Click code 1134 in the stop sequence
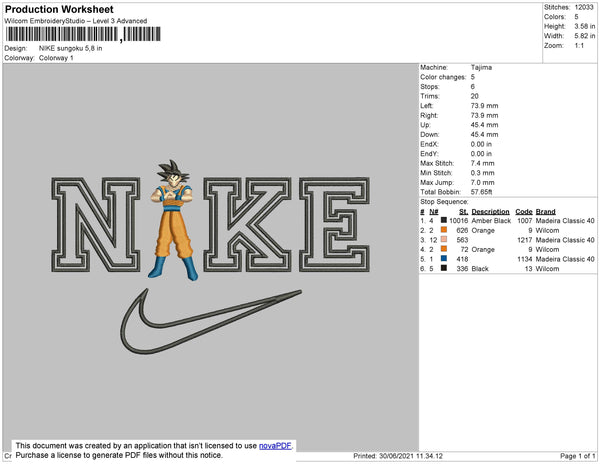The height and width of the screenshot is (464, 600). click(x=525, y=259)
